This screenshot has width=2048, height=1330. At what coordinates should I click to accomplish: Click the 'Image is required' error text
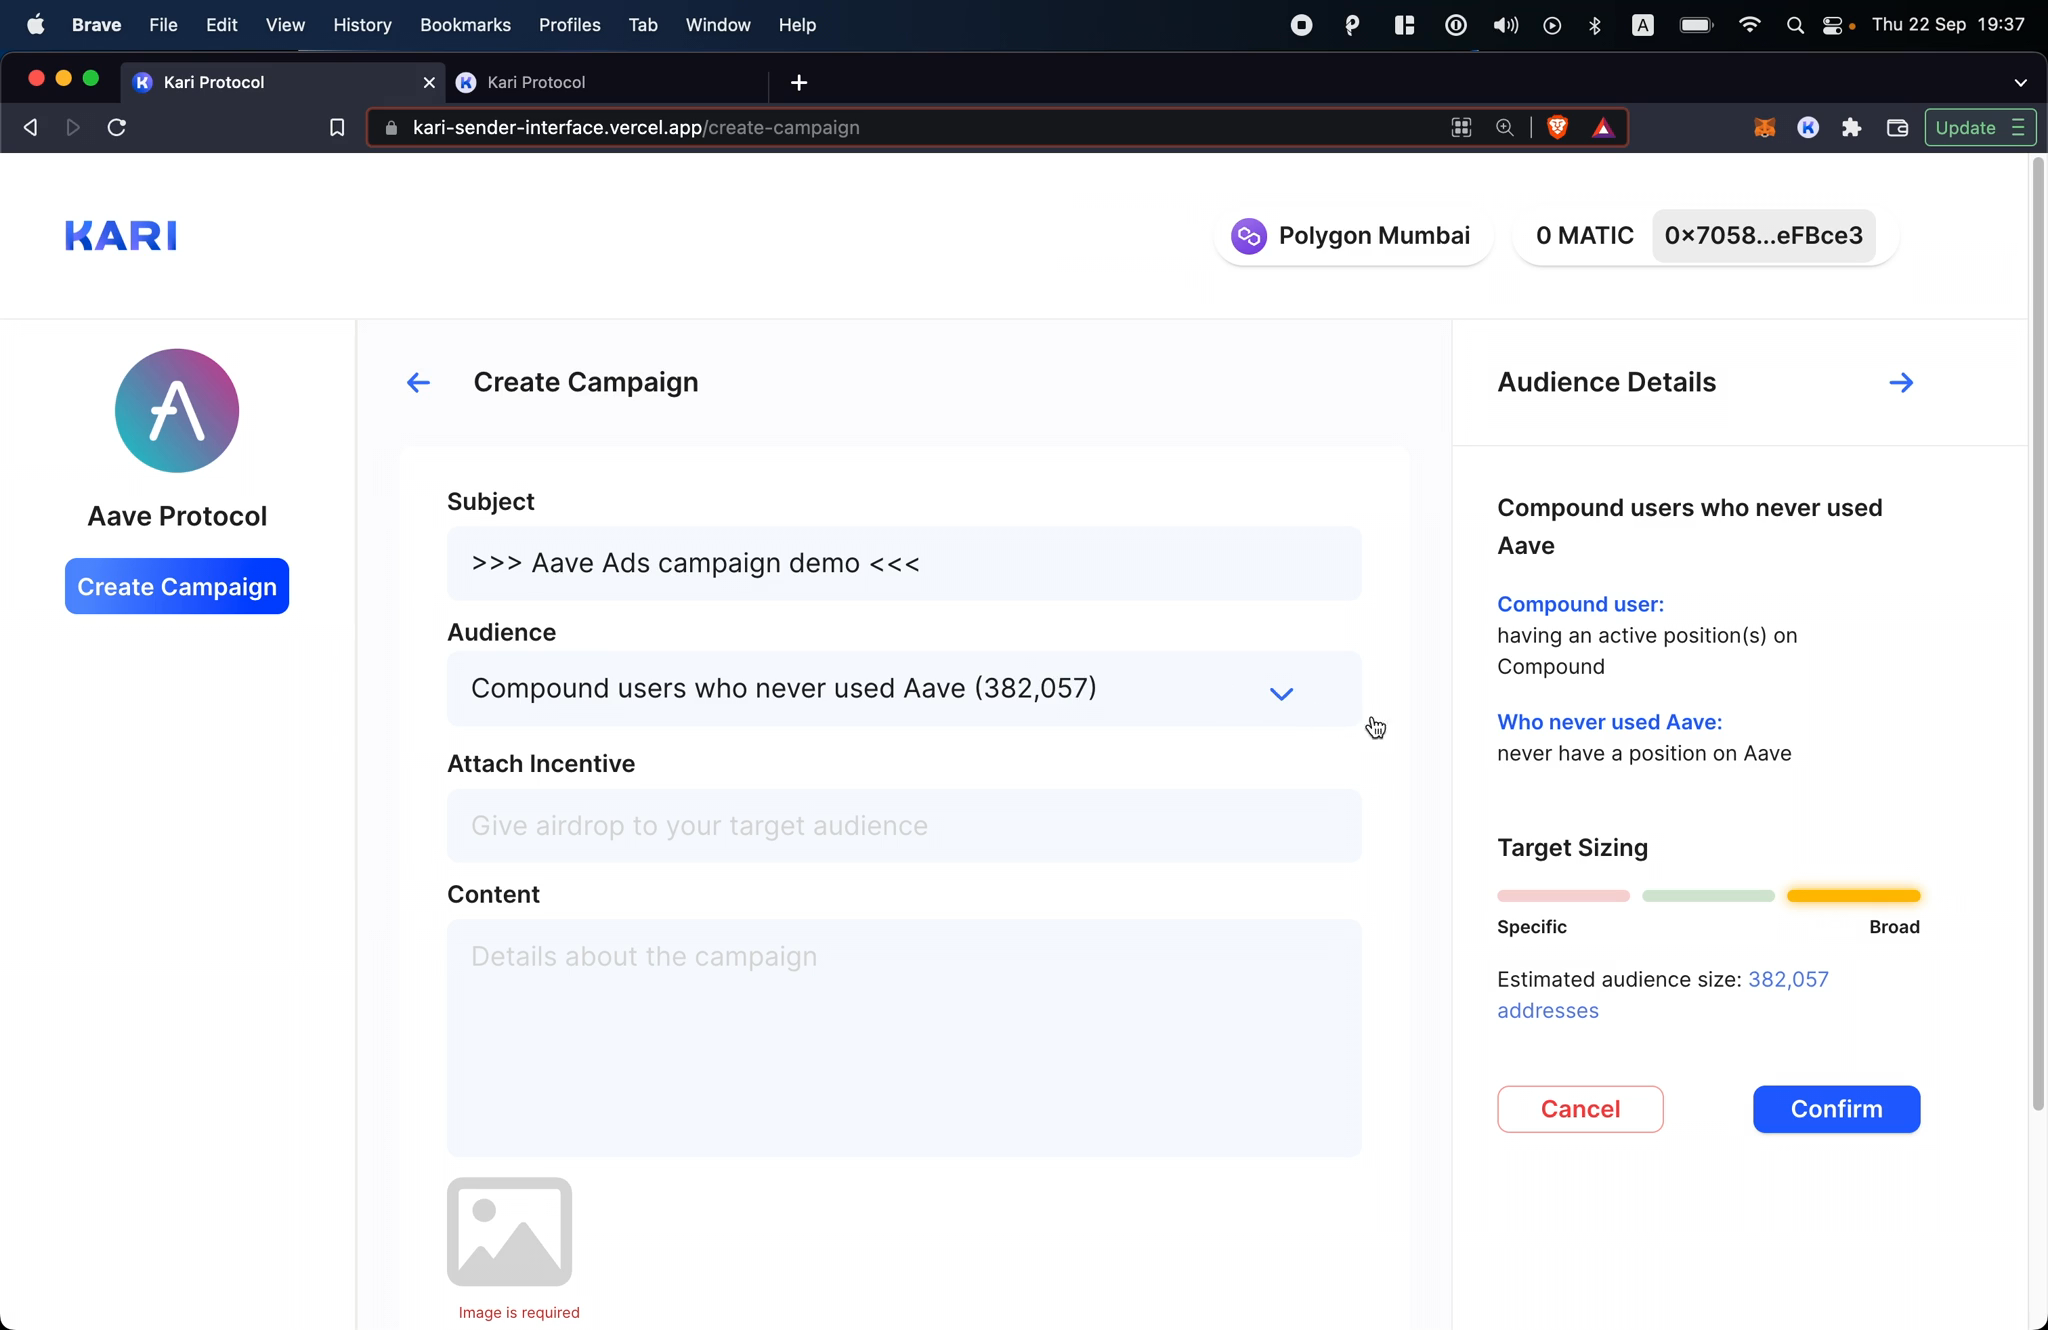[518, 1312]
